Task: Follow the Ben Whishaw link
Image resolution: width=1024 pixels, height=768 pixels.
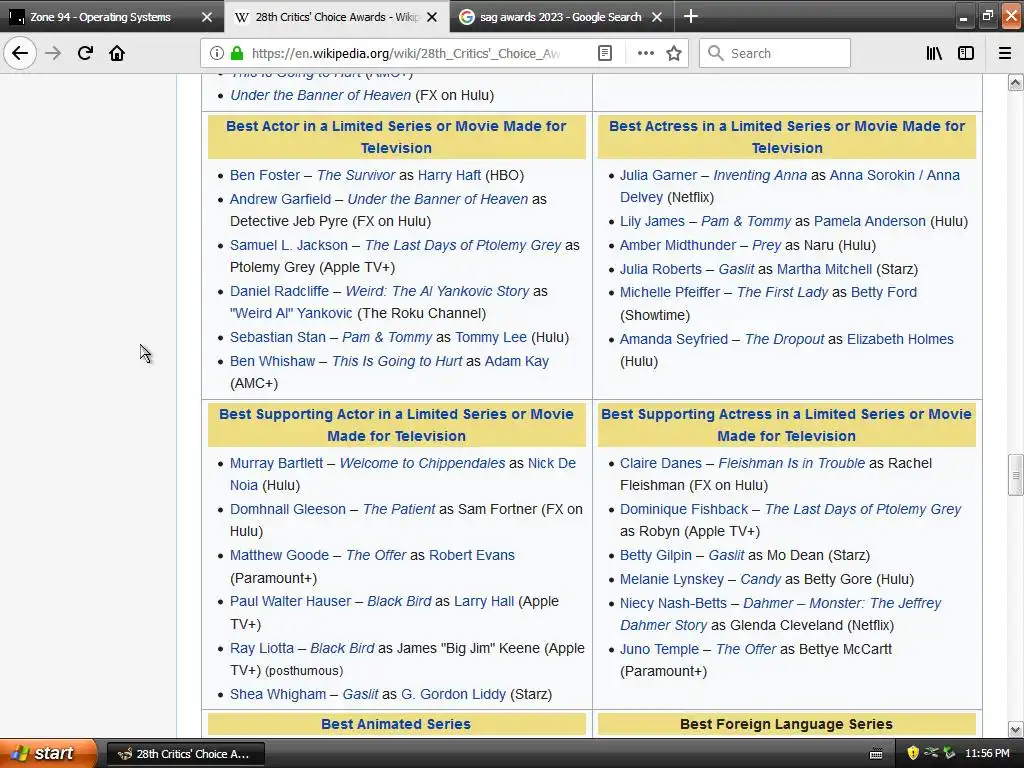Action: click(x=272, y=361)
